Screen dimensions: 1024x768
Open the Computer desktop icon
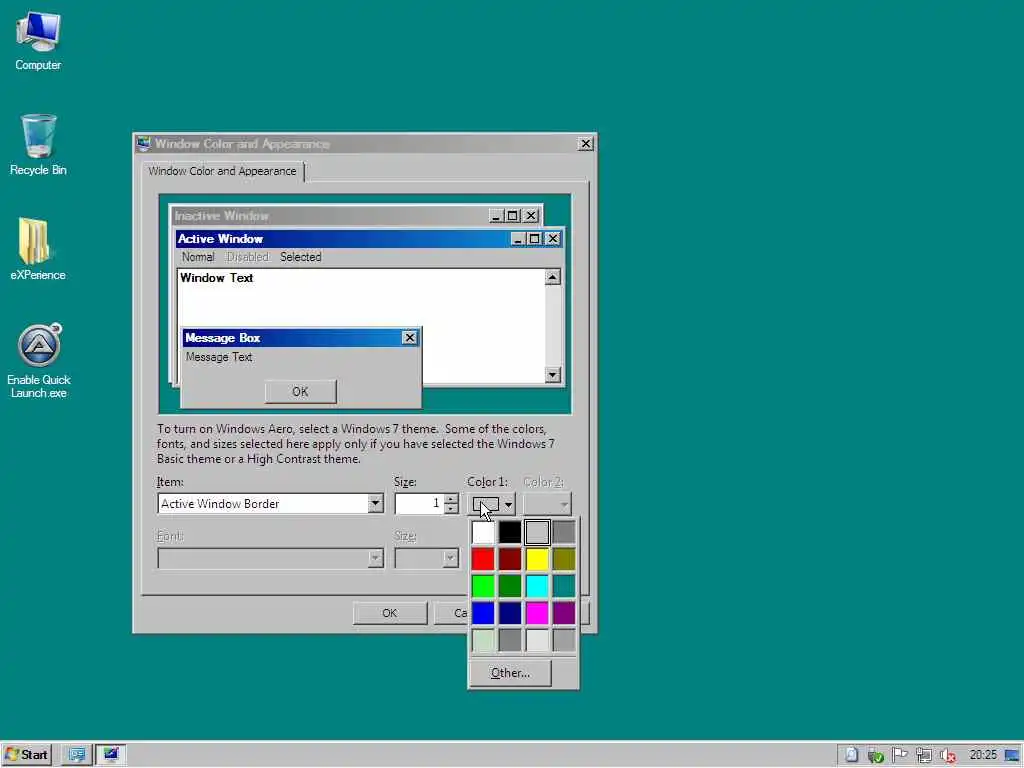38,40
